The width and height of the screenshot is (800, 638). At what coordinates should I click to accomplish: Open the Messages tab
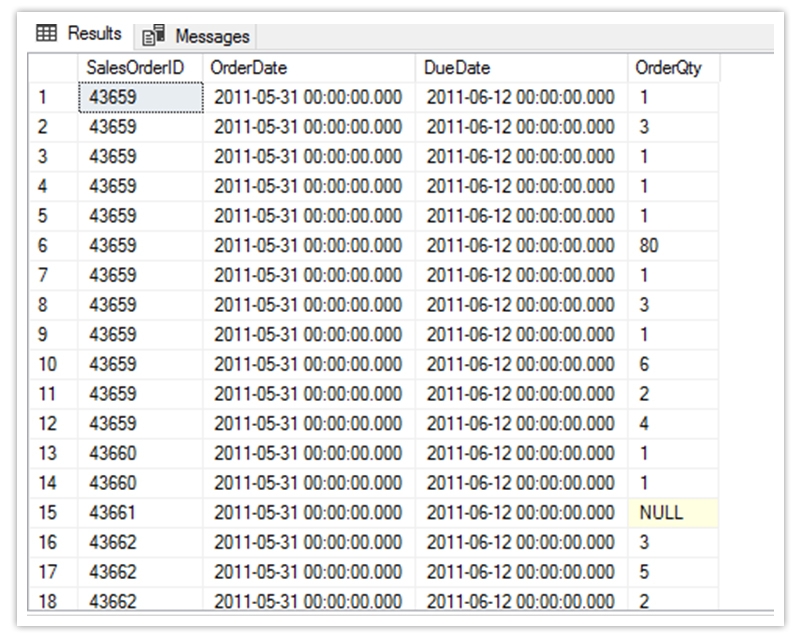pyautogui.click(x=195, y=36)
